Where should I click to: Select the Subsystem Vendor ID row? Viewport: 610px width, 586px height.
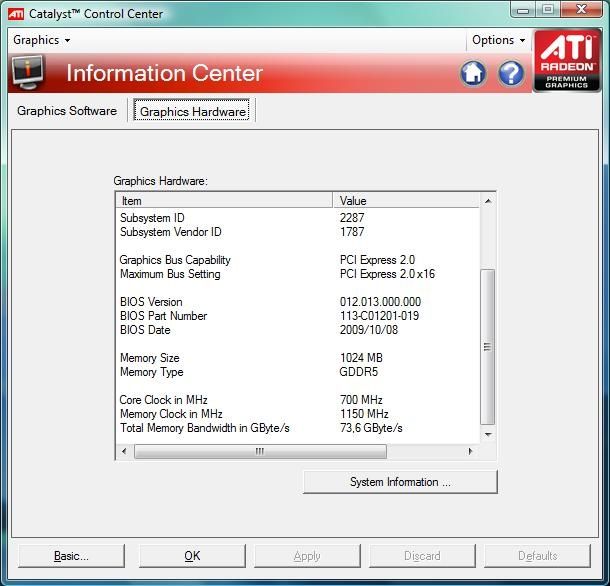click(x=298, y=232)
